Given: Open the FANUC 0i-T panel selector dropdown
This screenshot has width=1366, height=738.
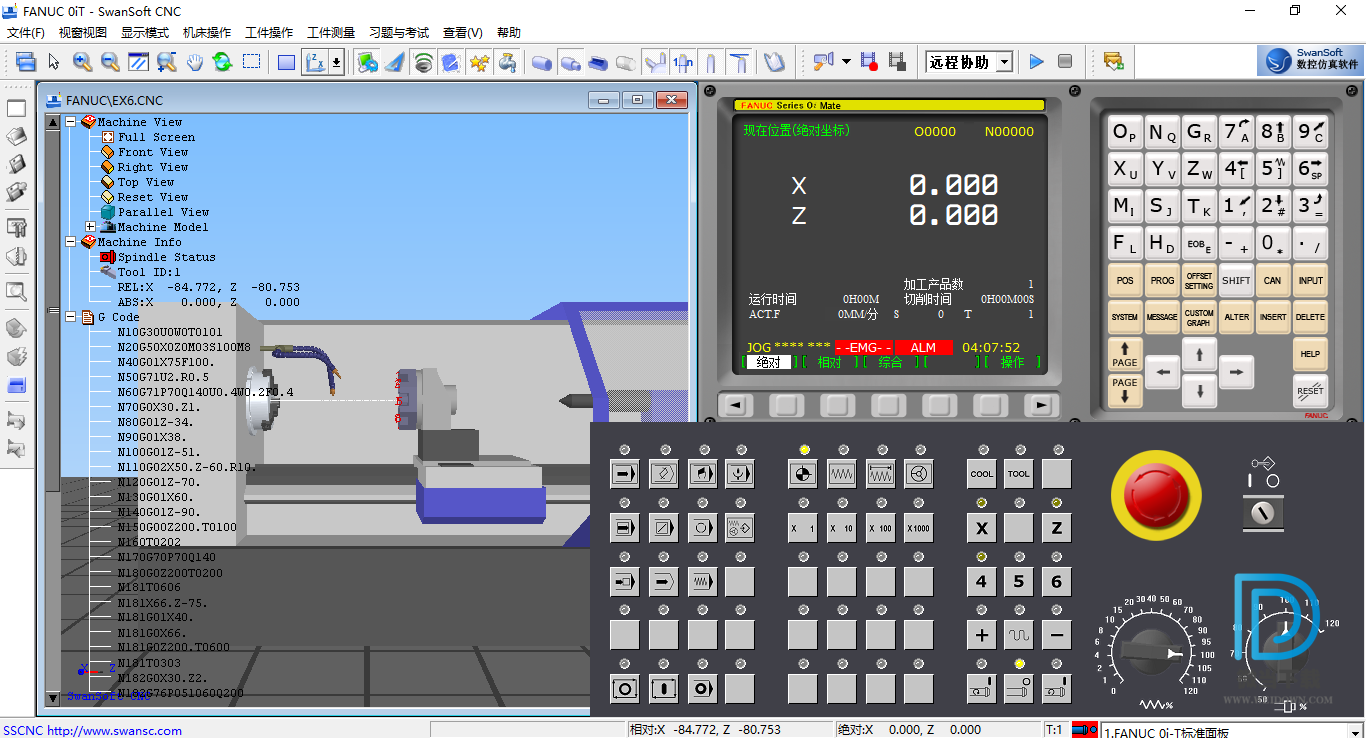Looking at the screenshot, I should pos(1355,732).
